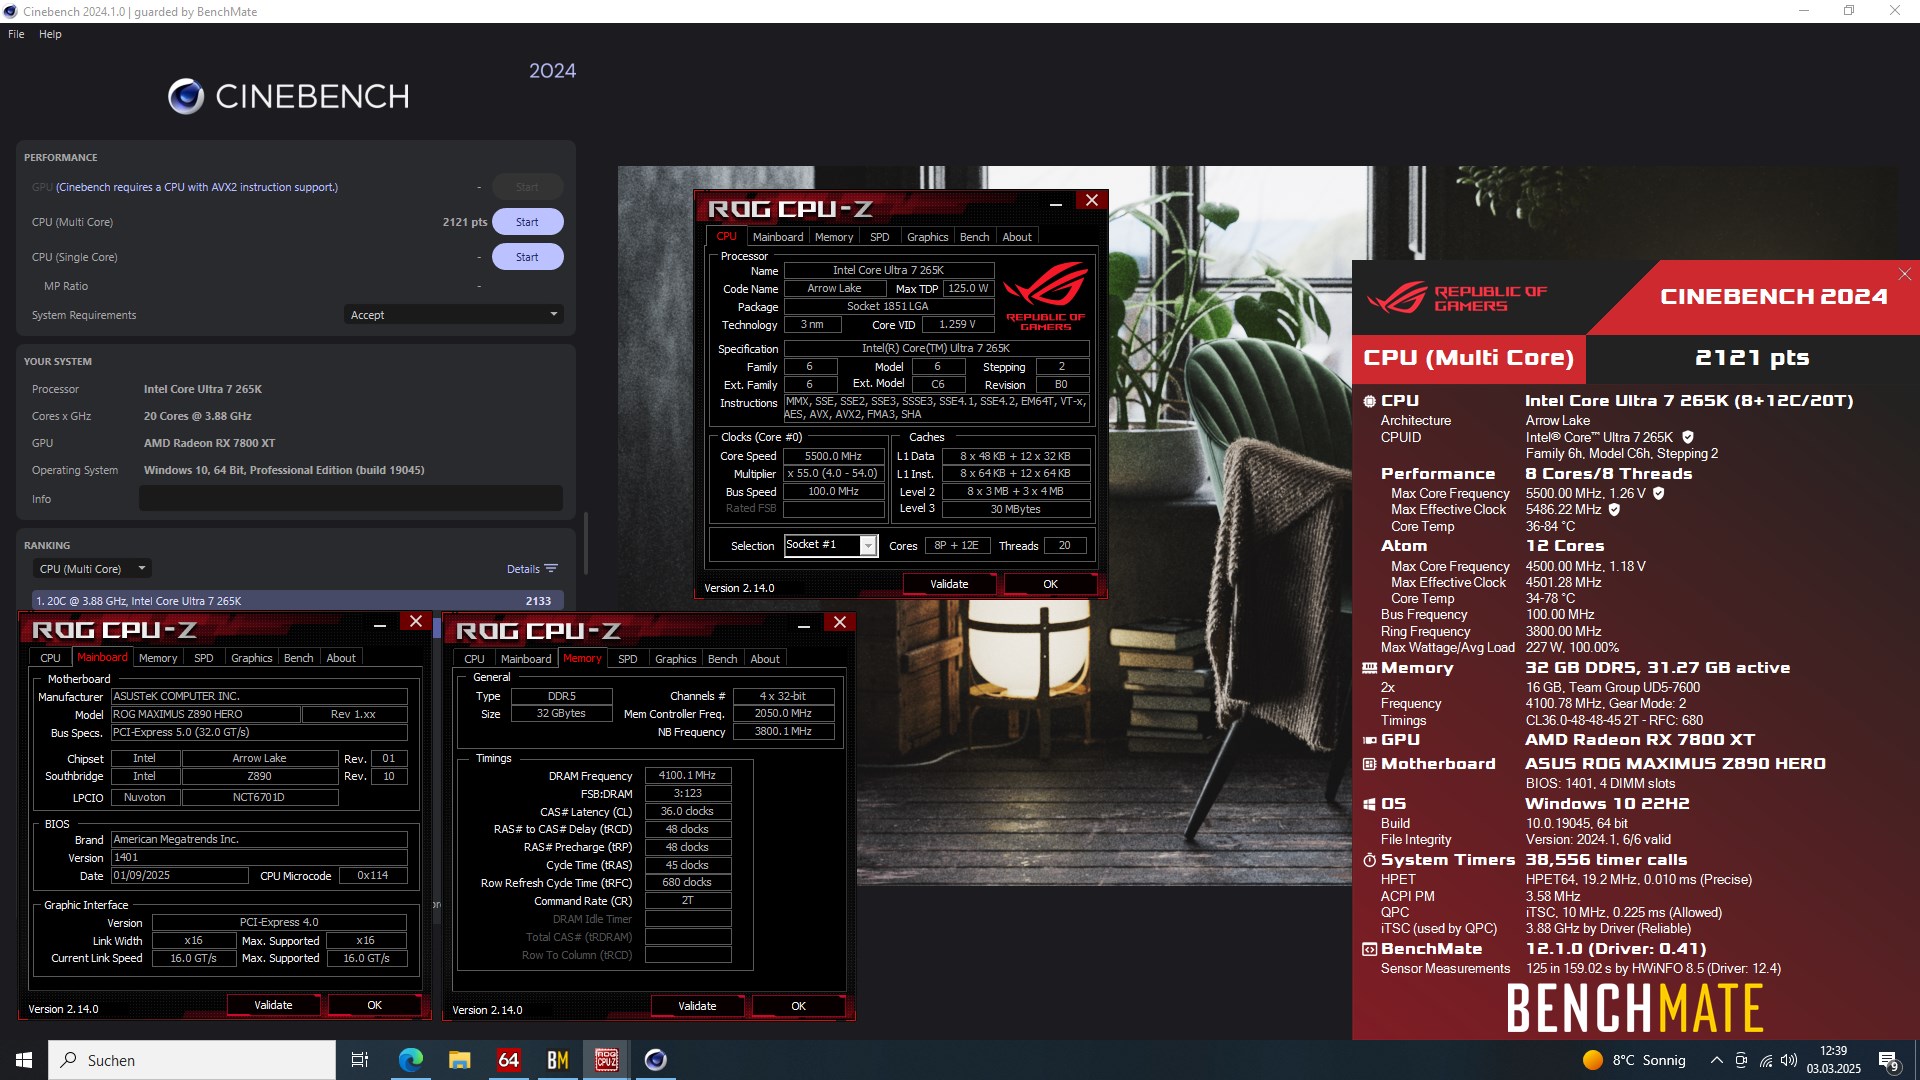Click the Windows Start button
This screenshot has height=1080, width=1920.
pyautogui.click(x=24, y=1060)
